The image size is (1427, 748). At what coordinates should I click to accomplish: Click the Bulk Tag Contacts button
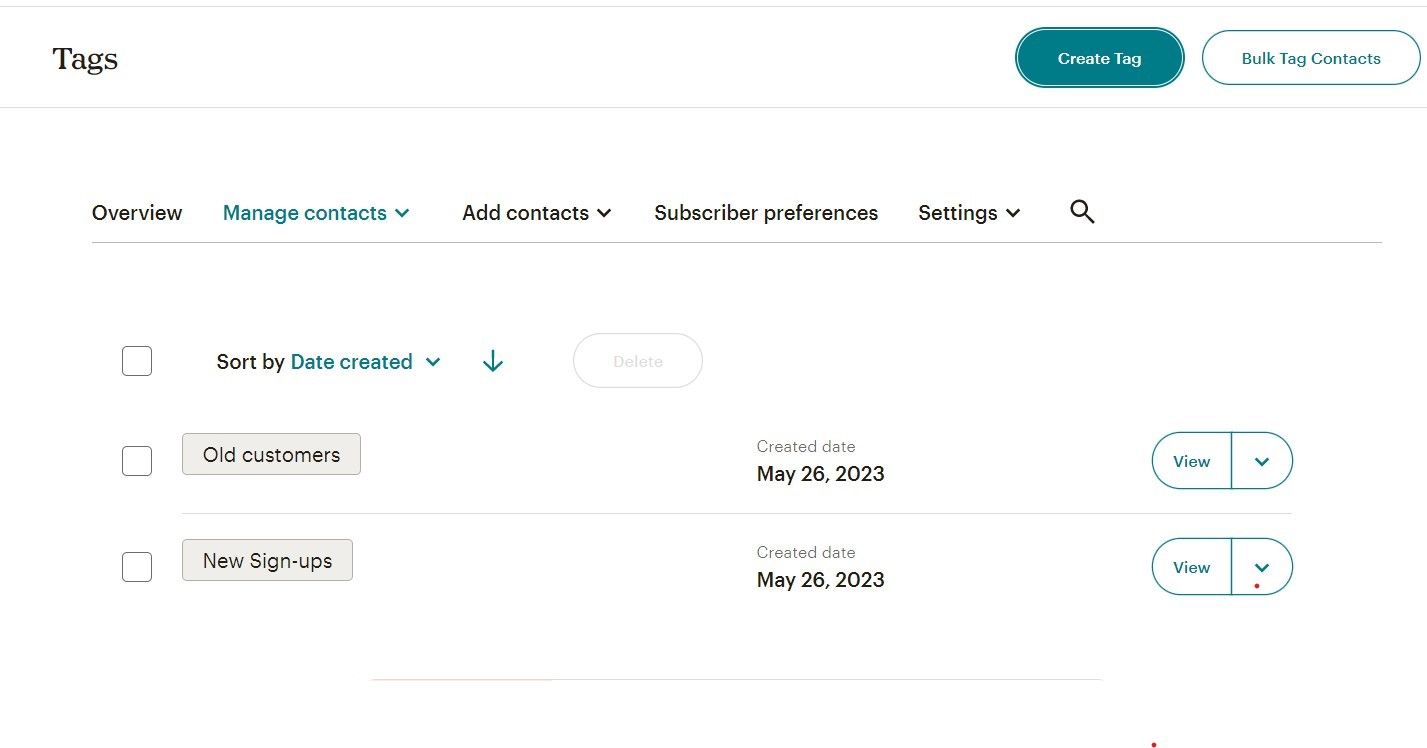[1310, 58]
